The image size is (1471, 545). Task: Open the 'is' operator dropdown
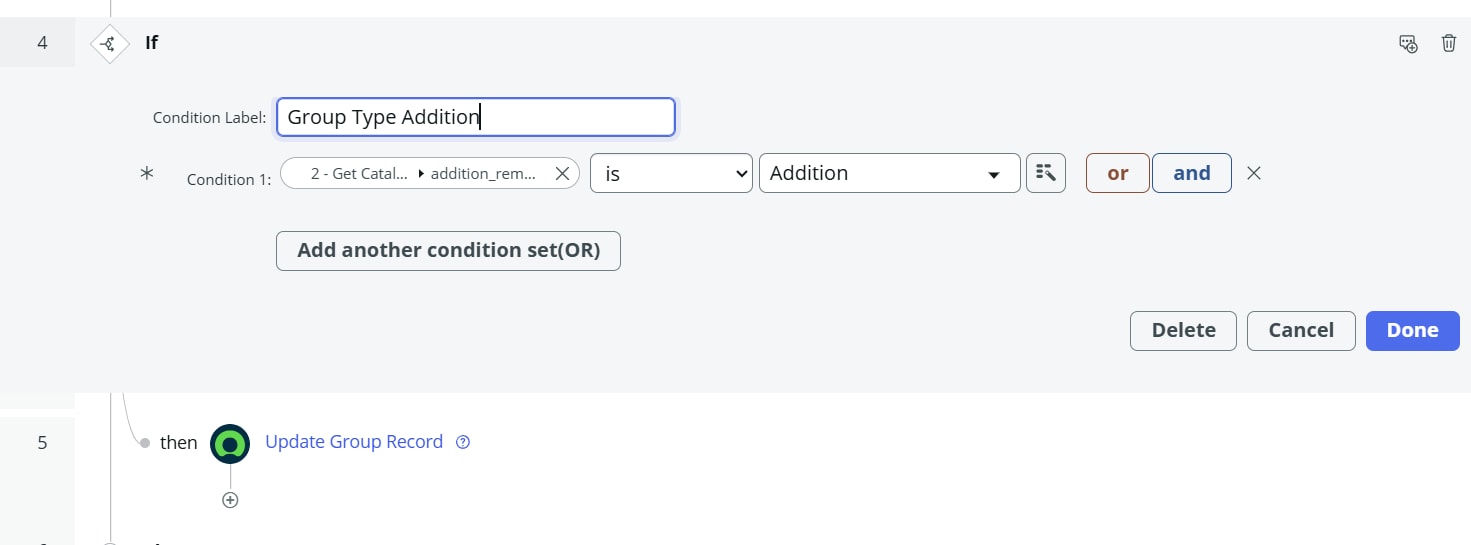point(670,173)
